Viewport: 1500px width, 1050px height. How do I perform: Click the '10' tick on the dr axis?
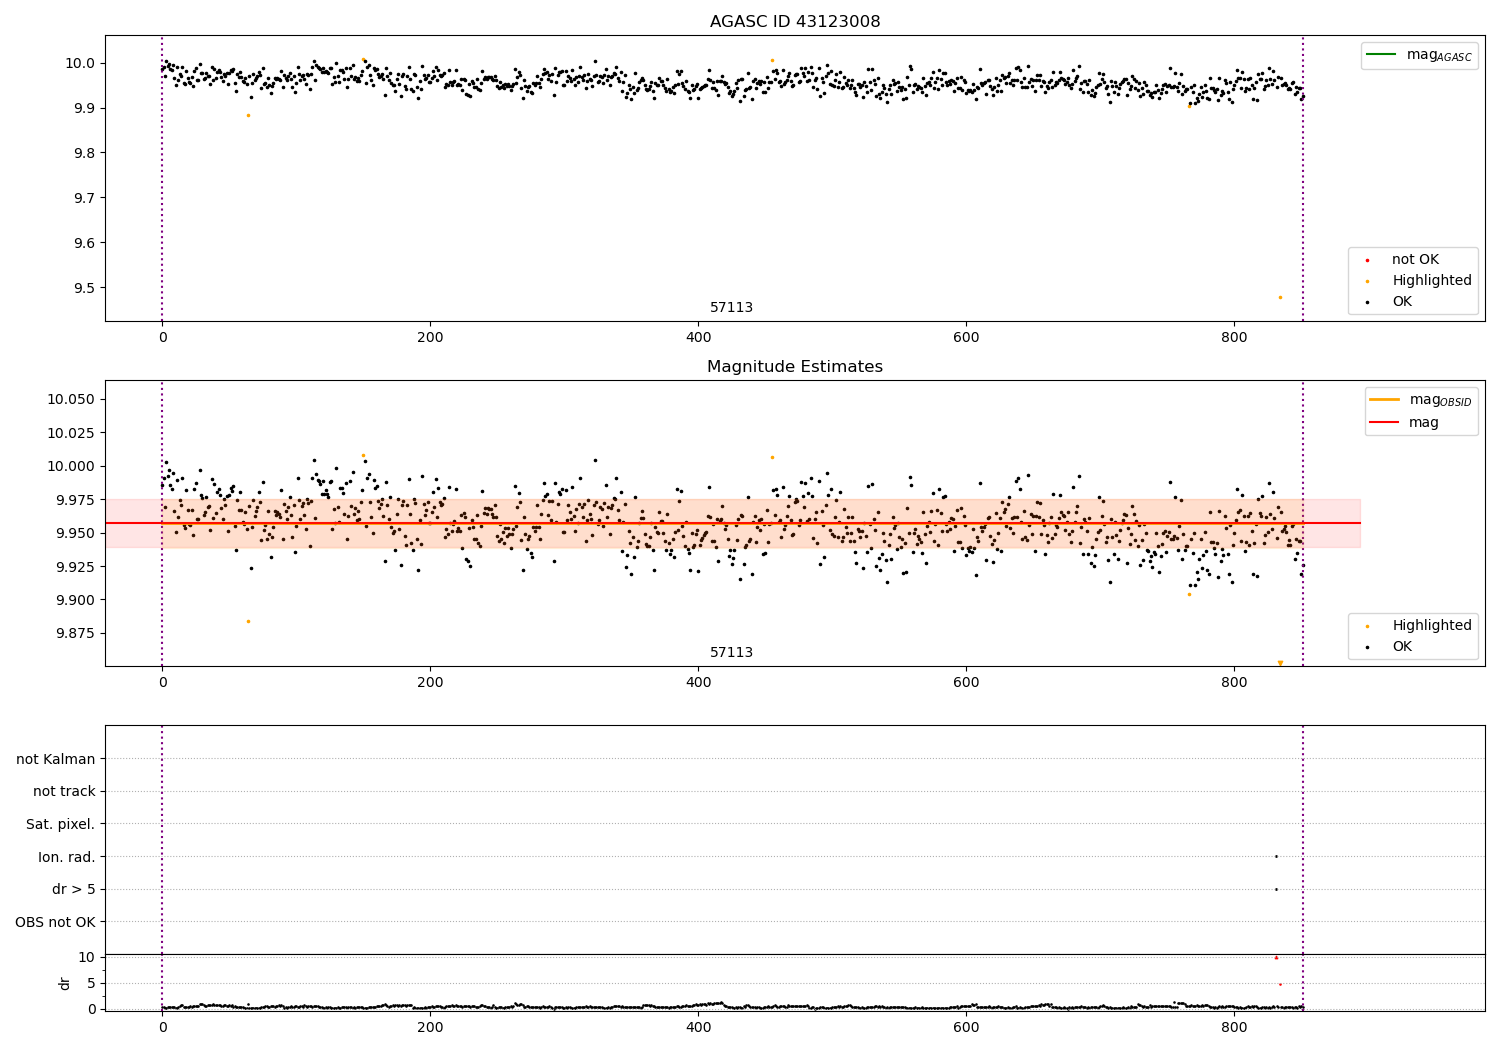point(87,957)
